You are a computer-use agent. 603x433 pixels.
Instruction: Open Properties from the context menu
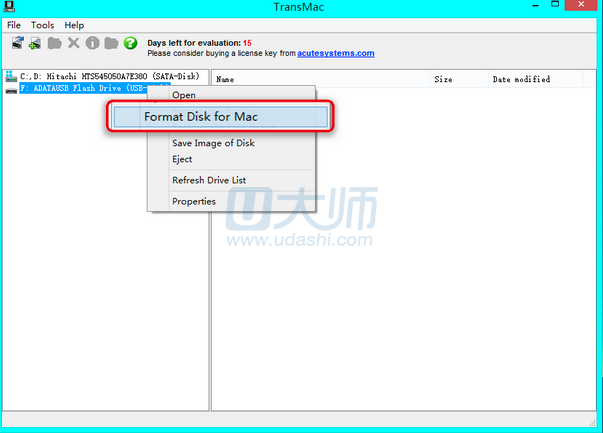coord(194,201)
